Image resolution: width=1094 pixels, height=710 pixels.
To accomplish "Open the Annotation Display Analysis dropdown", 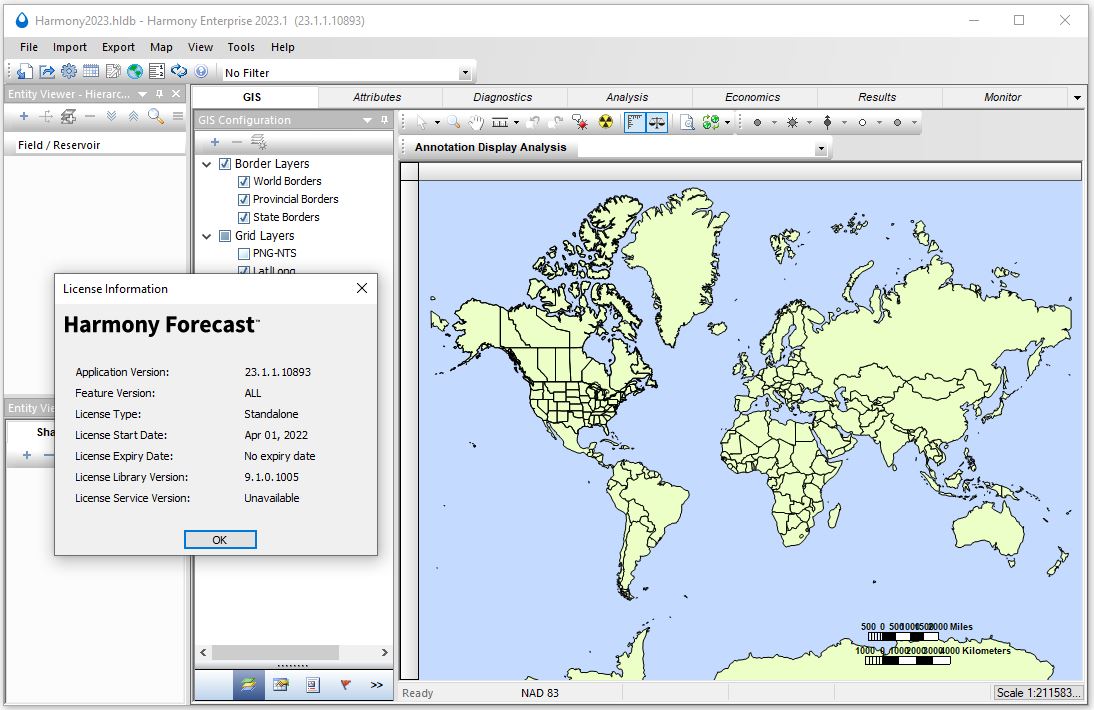I will tap(821, 148).
